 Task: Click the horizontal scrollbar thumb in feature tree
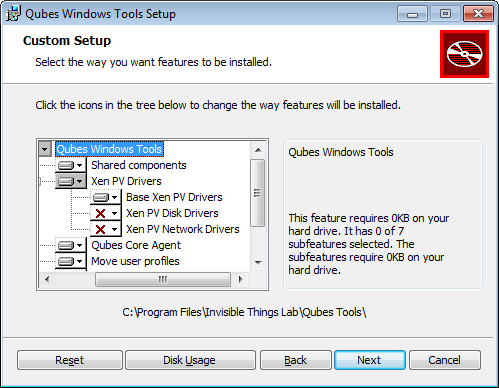pos(163,279)
